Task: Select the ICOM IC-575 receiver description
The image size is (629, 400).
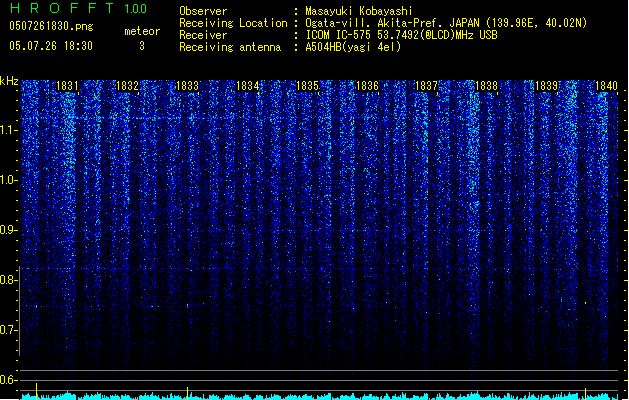Action: (x=401, y=35)
